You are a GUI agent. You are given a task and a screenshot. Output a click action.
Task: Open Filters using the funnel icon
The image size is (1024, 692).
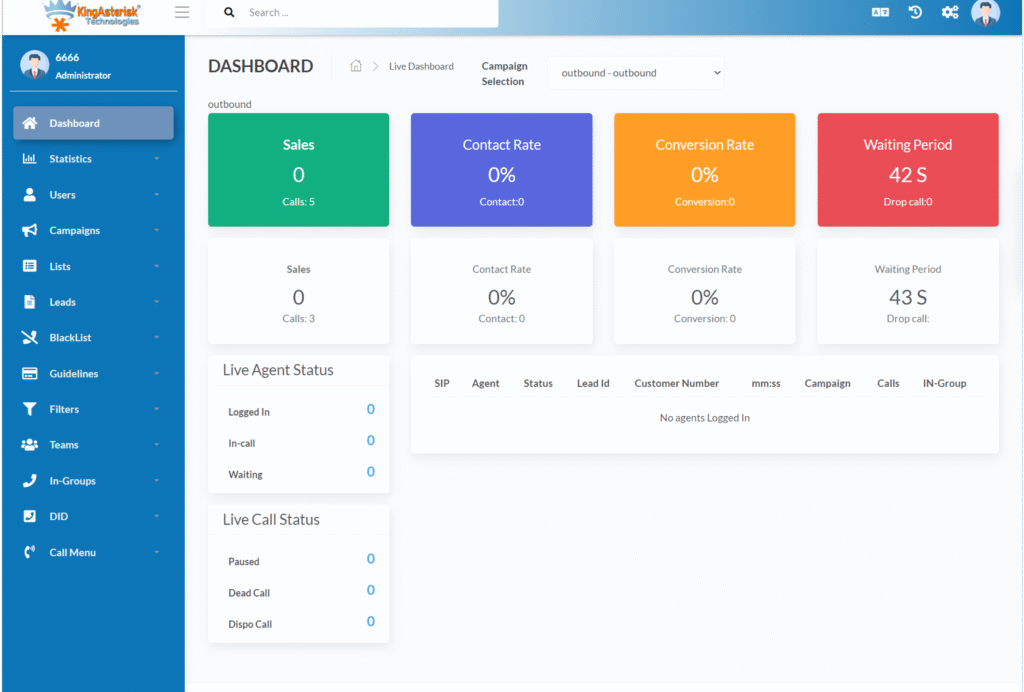30,409
